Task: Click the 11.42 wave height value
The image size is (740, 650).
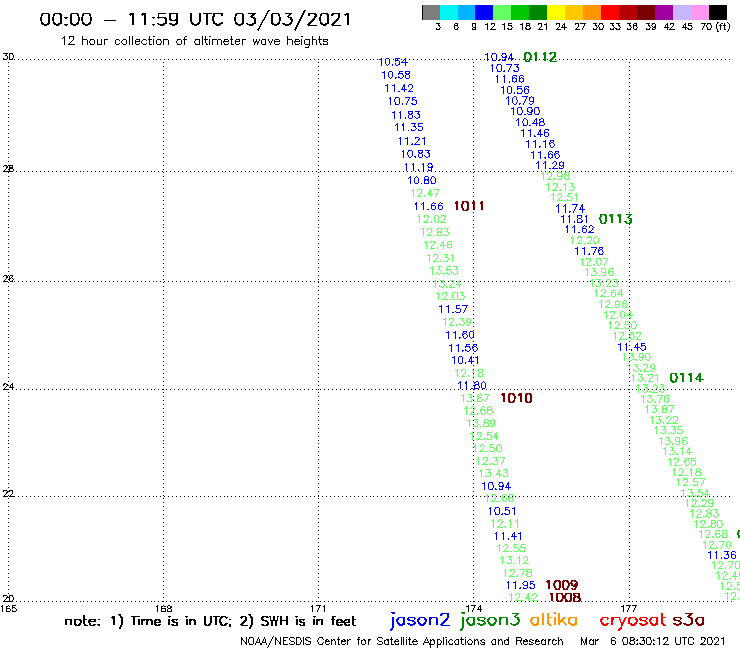Action: 399,88
